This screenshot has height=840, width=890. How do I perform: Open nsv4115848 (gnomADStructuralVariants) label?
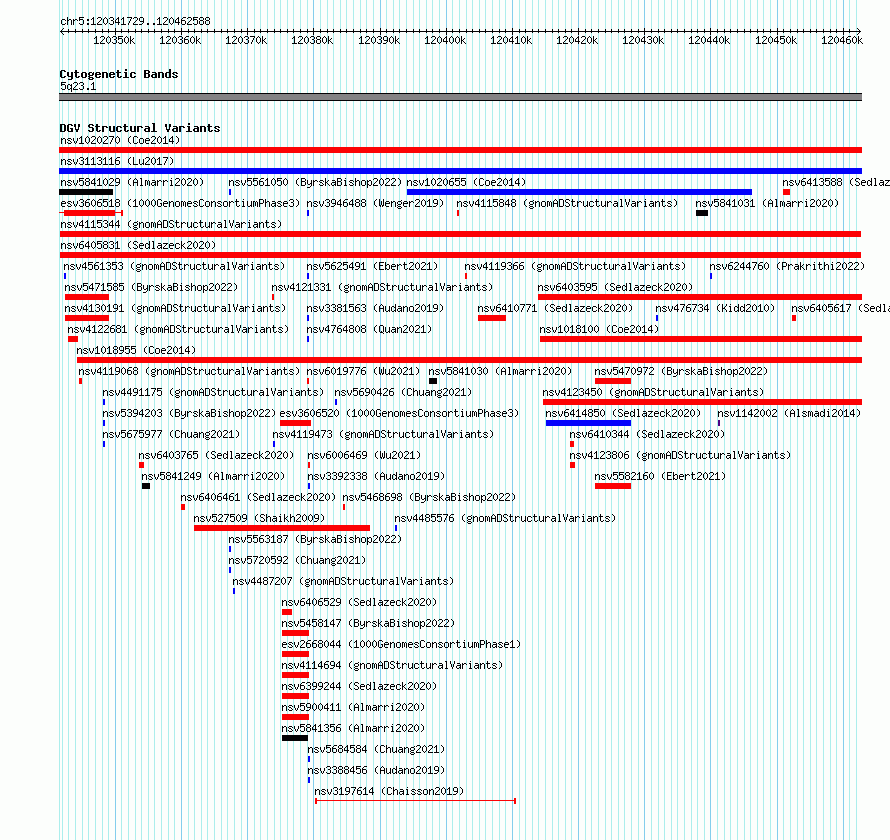[x=567, y=203]
